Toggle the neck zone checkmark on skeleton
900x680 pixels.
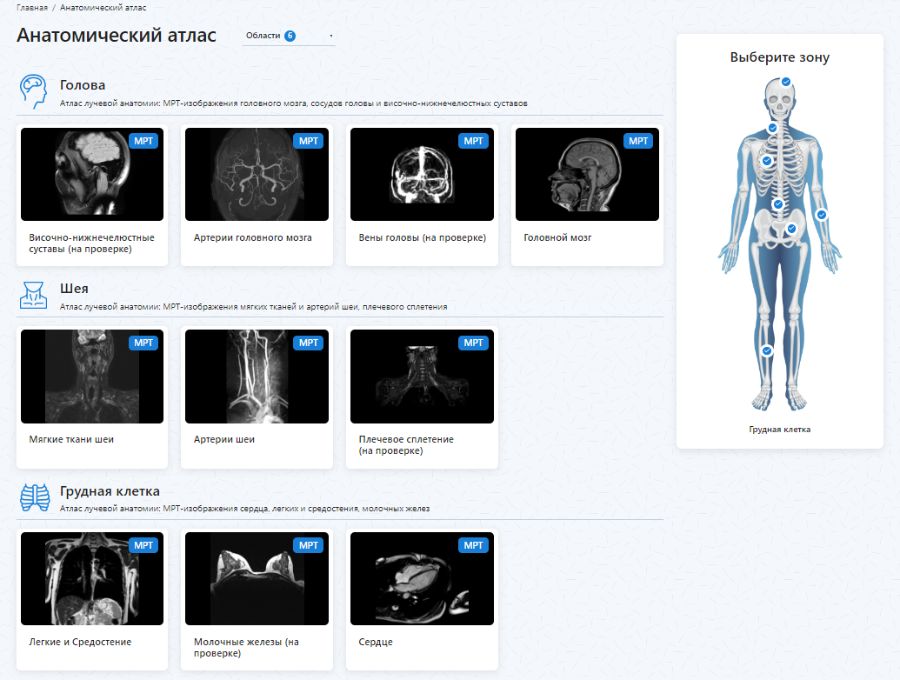[x=773, y=128]
